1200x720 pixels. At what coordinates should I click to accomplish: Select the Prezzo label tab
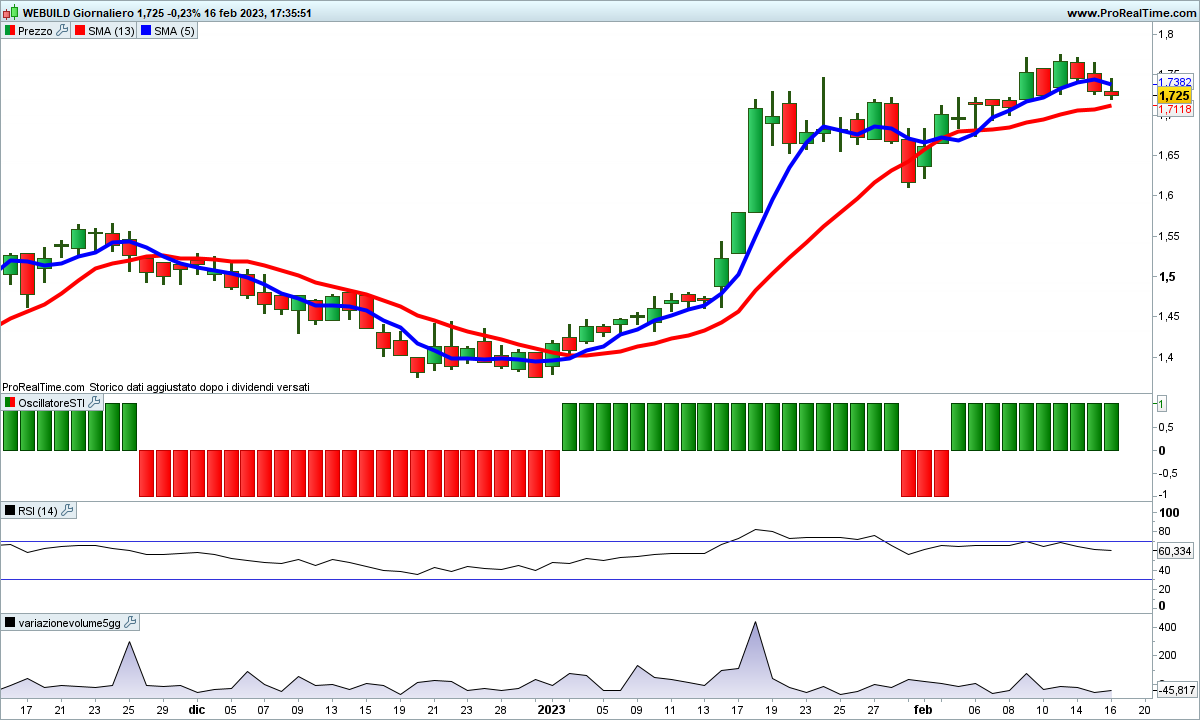(x=36, y=31)
